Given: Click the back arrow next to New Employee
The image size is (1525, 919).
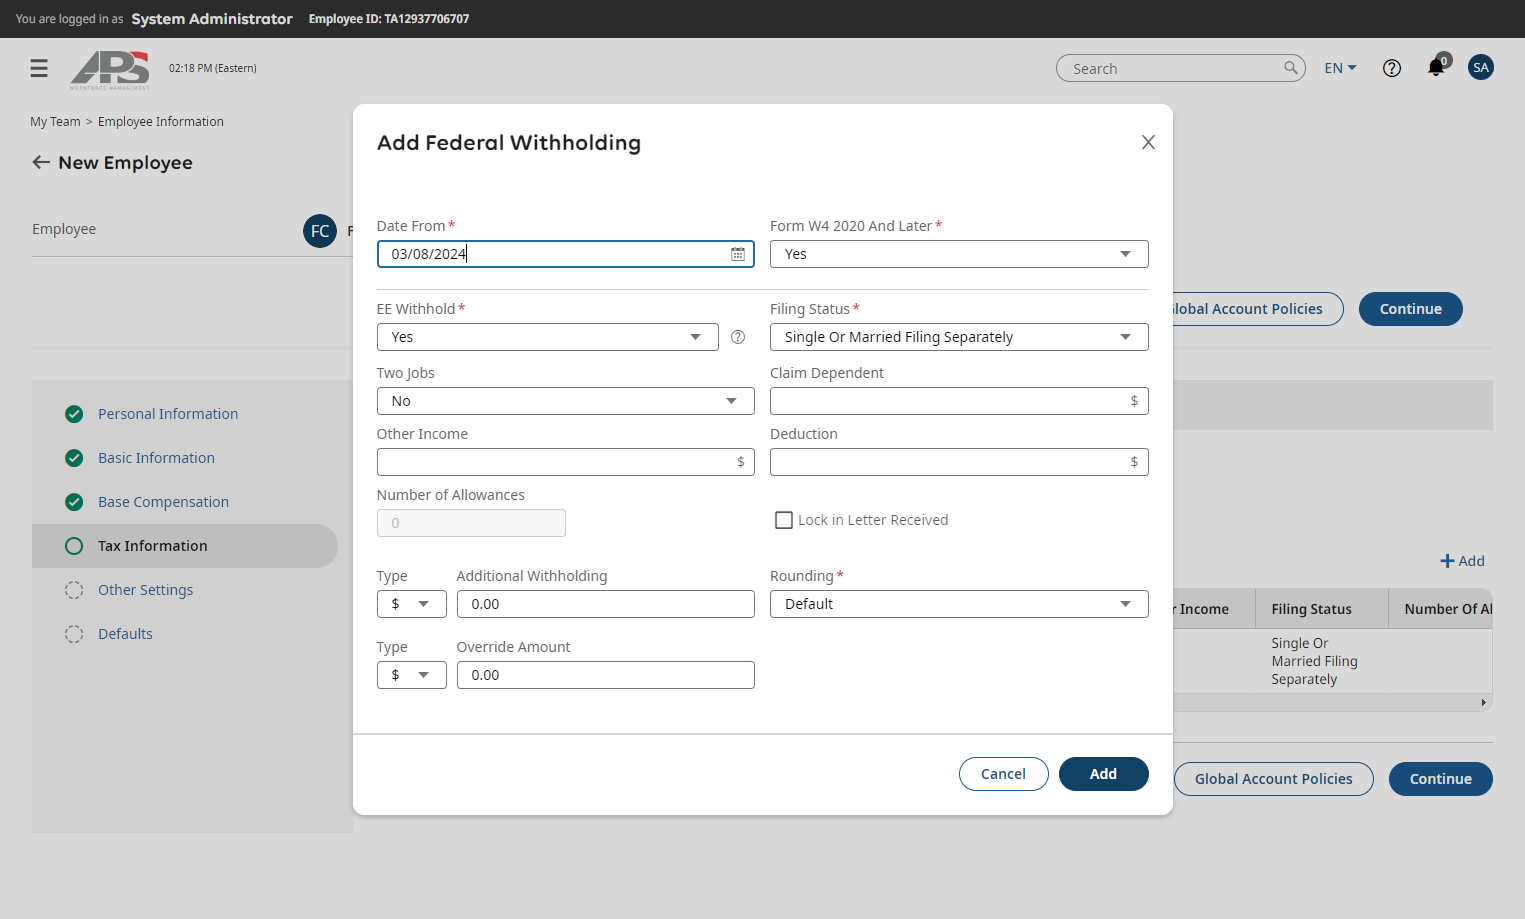Looking at the screenshot, I should click(41, 162).
